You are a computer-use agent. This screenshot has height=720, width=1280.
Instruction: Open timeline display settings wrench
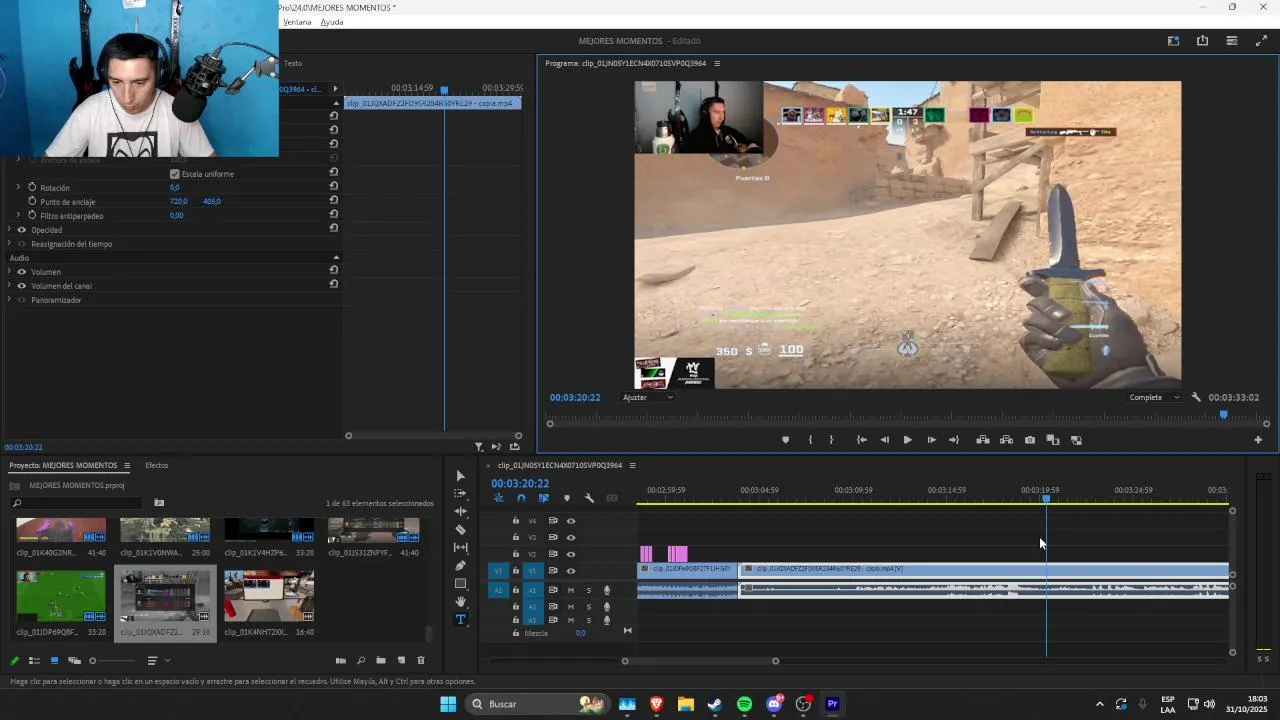(x=589, y=498)
